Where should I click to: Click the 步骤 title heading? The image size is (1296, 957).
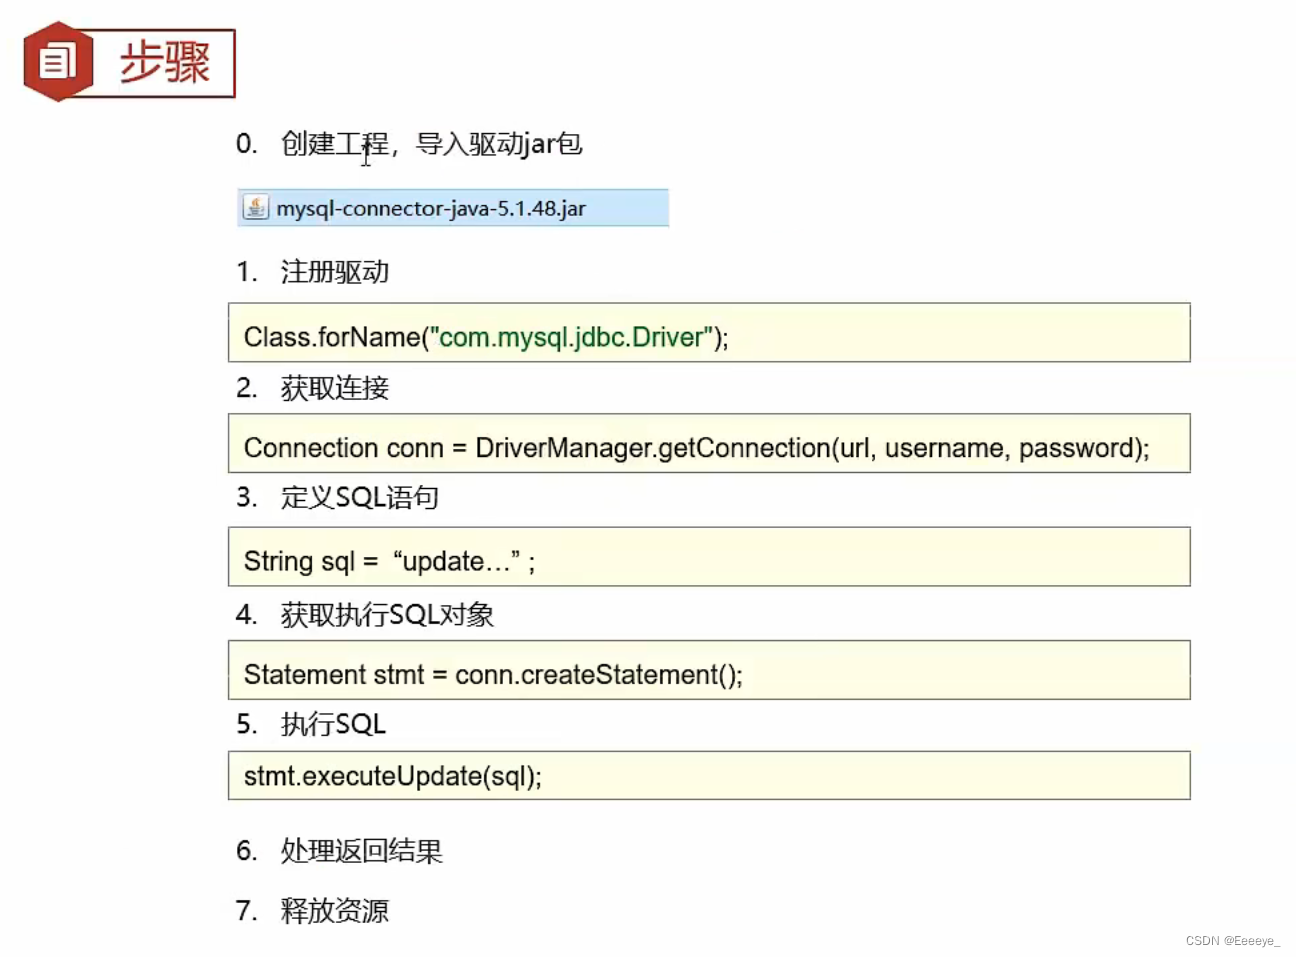click(165, 62)
